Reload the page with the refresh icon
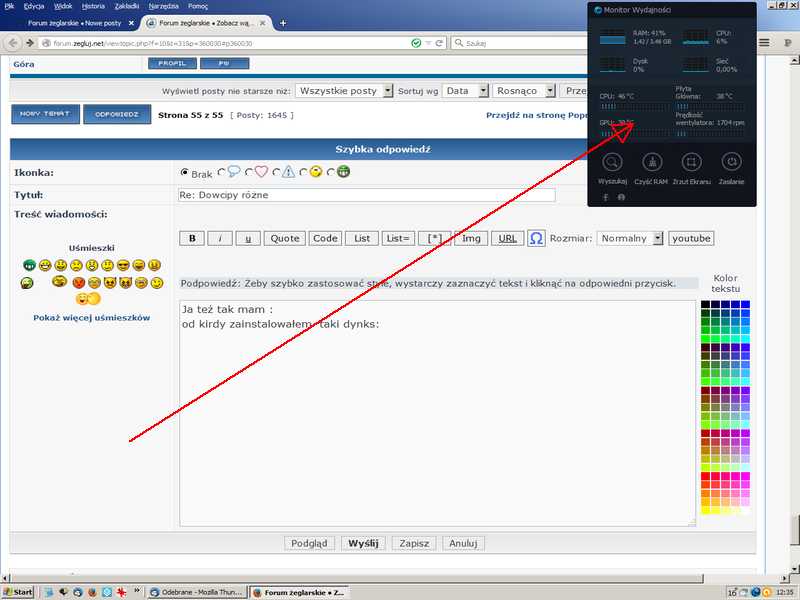800x600 pixels. click(x=440, y=43)
